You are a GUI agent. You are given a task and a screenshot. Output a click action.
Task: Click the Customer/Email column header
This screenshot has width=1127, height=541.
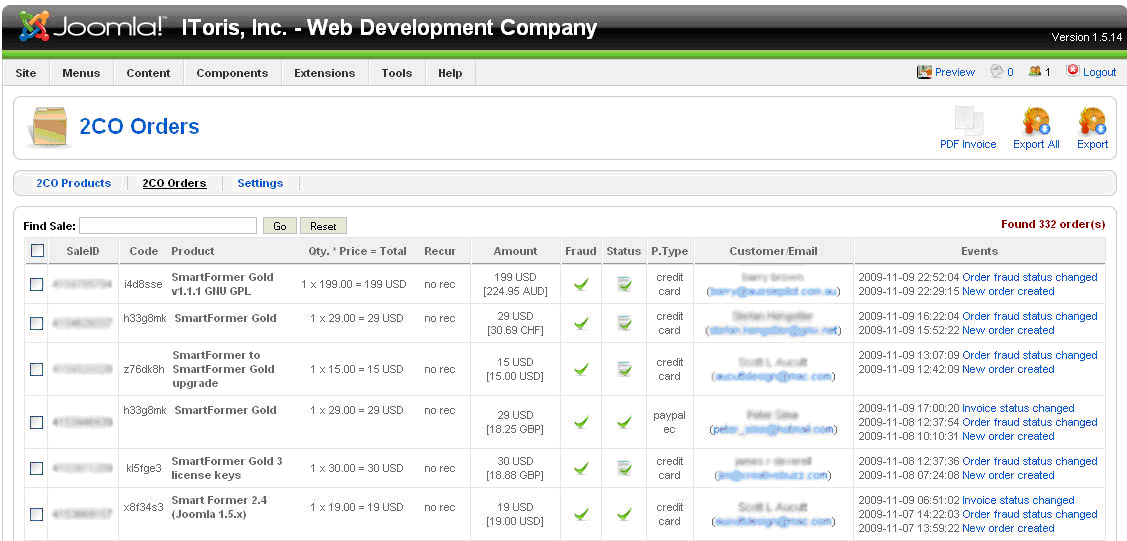point(773,251)
